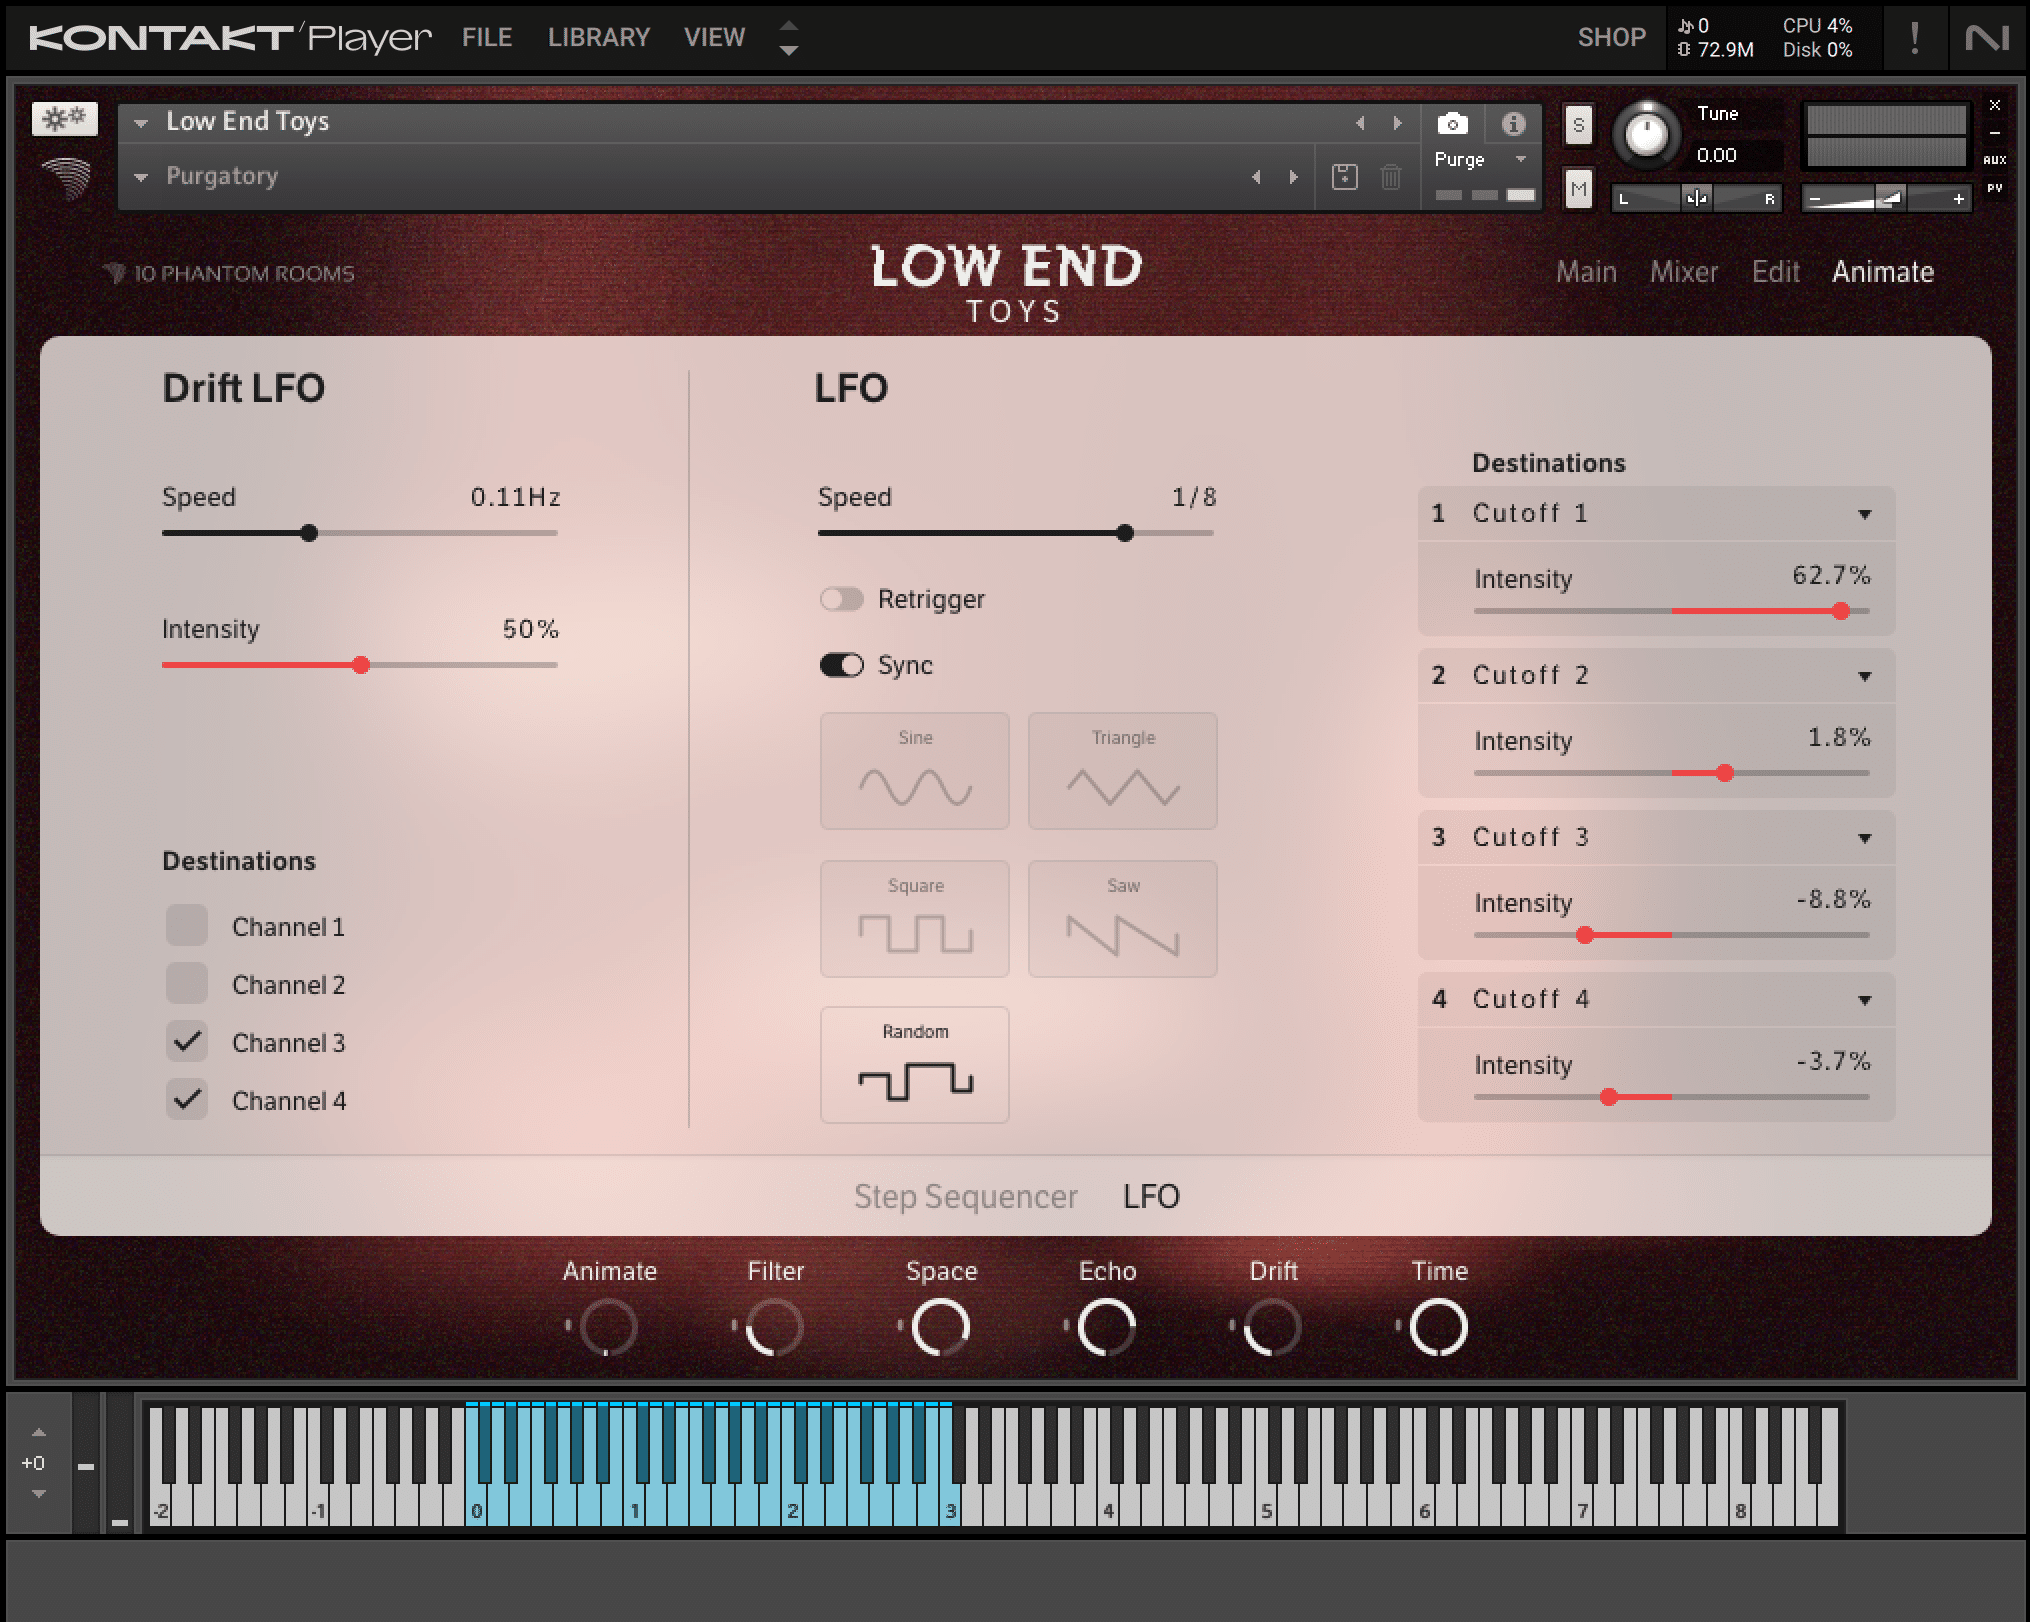Viewport: 2032px width, 1622px height.
Task: Click the minus volume button
Action: (1814, 200)
